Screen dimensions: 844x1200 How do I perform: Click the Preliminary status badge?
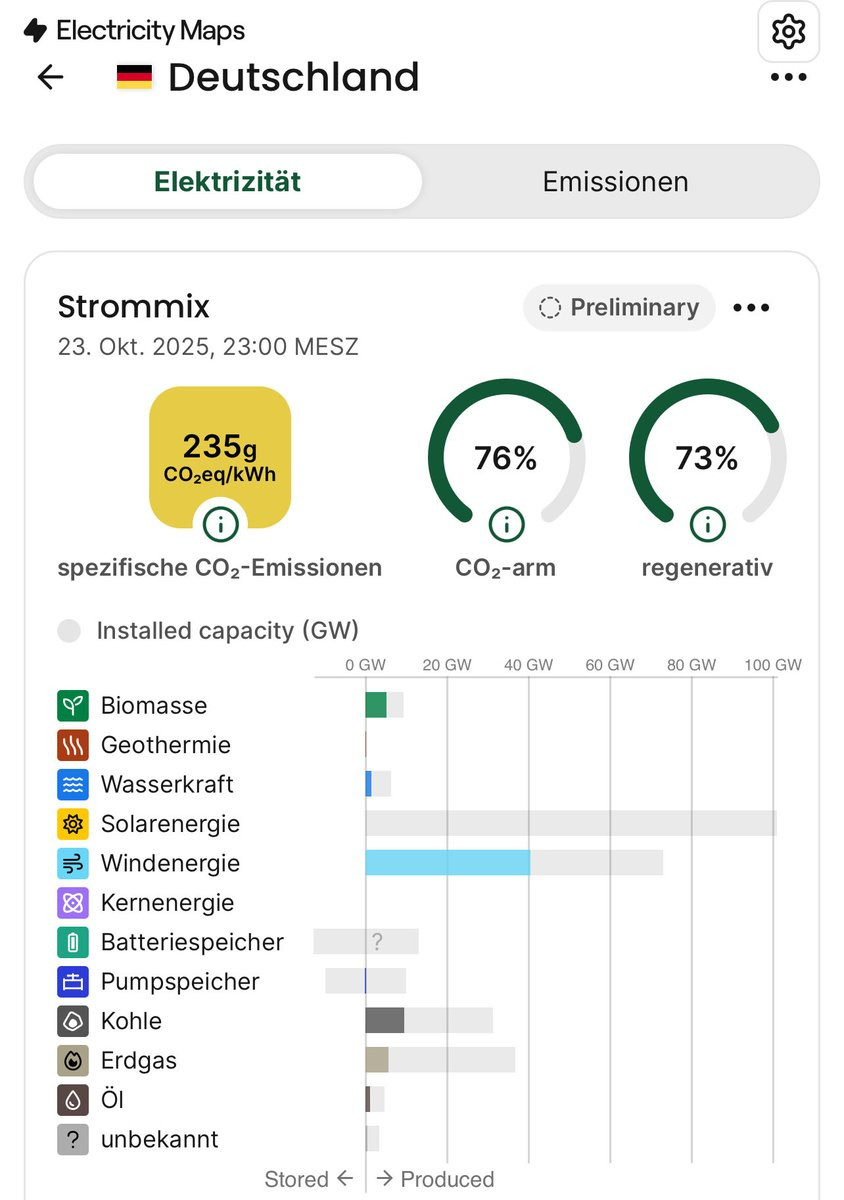(x=619, y=307)
